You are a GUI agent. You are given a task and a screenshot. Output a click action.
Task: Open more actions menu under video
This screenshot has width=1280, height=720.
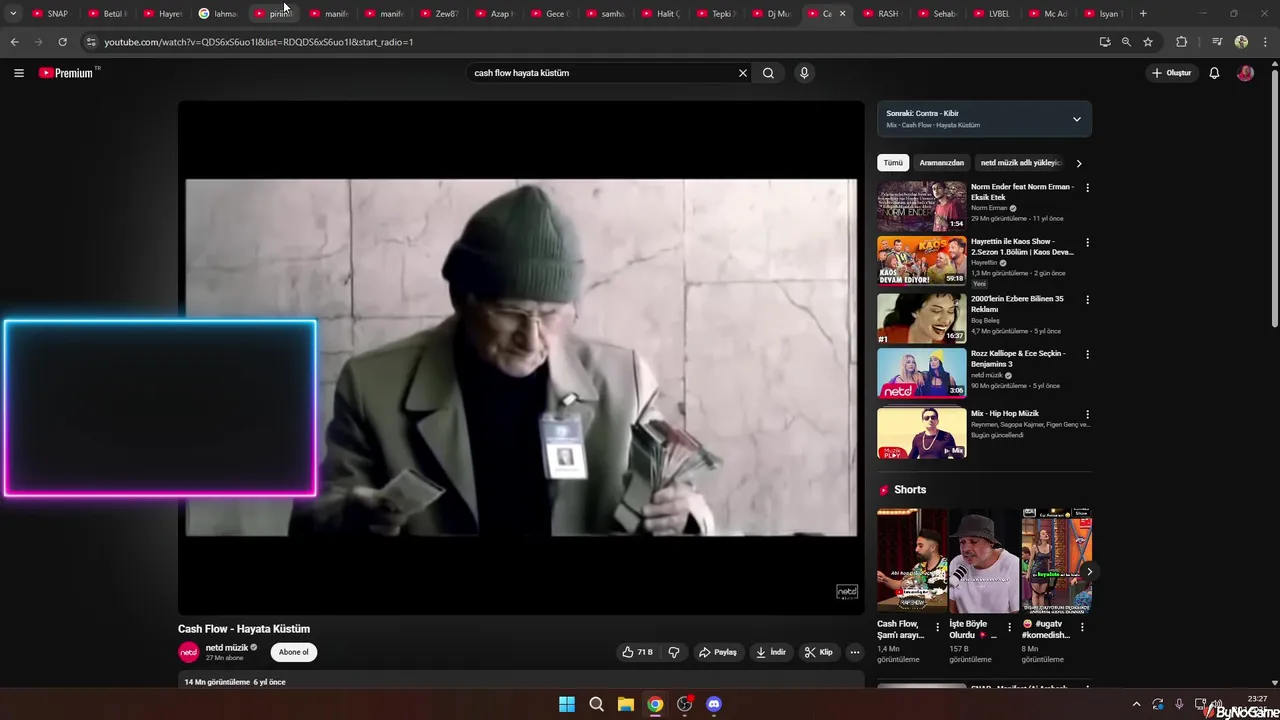tap(854, 652)
